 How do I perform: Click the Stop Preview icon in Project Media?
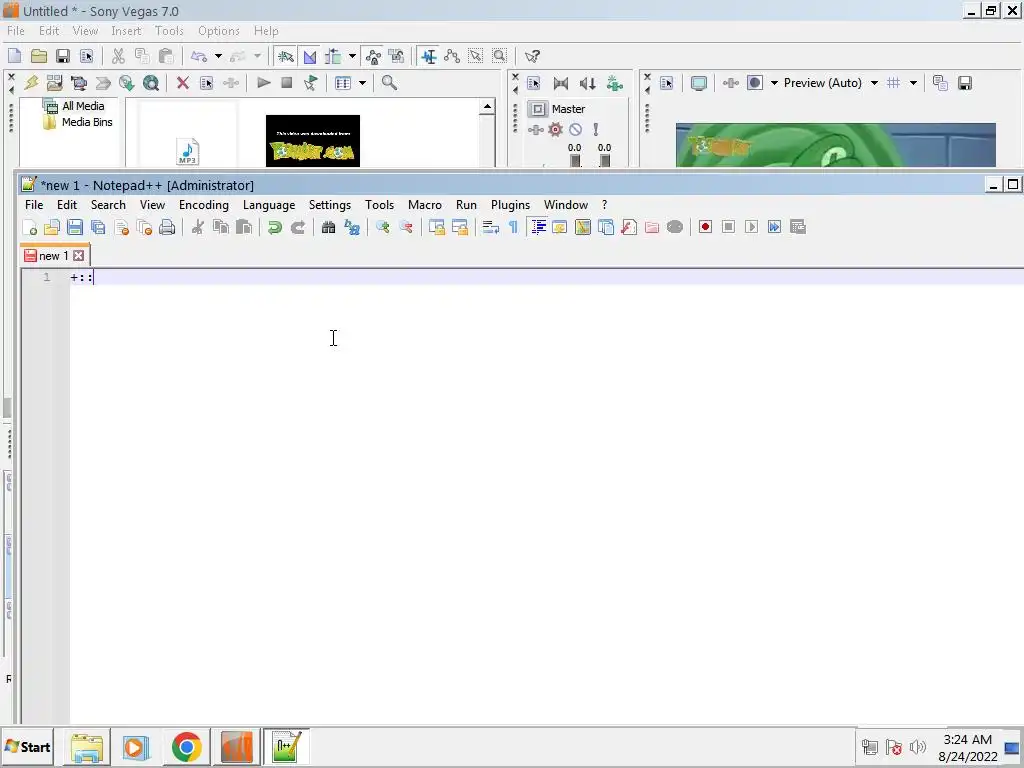pyautogui.click(x=287, y=83)
